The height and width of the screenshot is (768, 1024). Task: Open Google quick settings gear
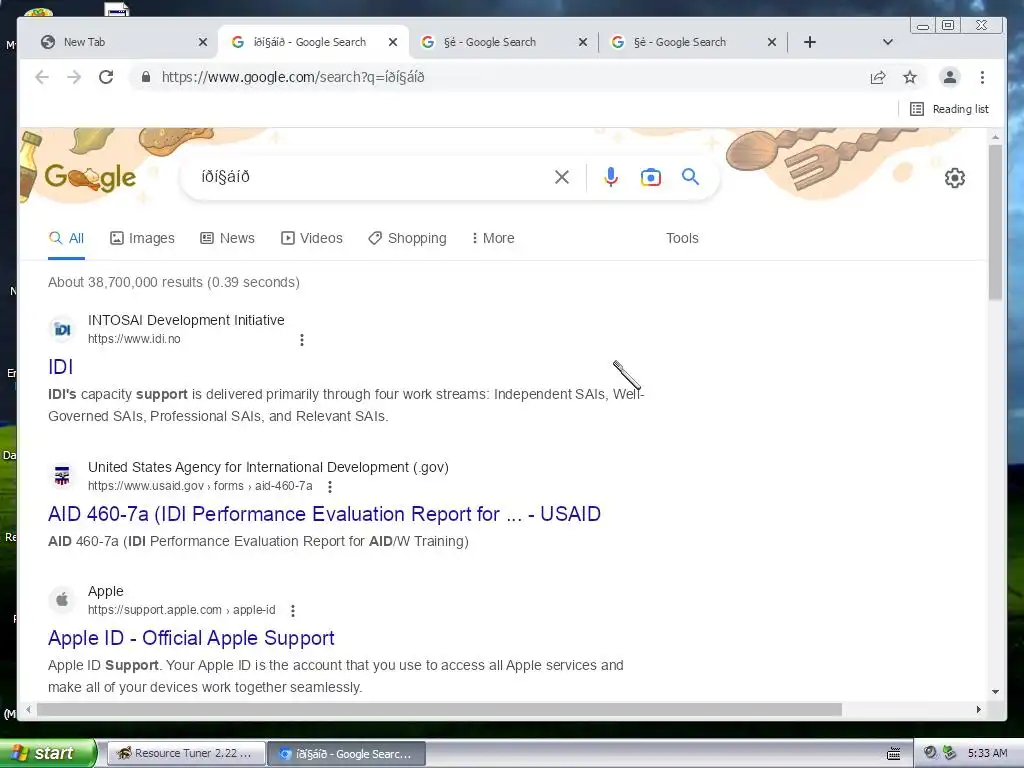click(955, 178)
